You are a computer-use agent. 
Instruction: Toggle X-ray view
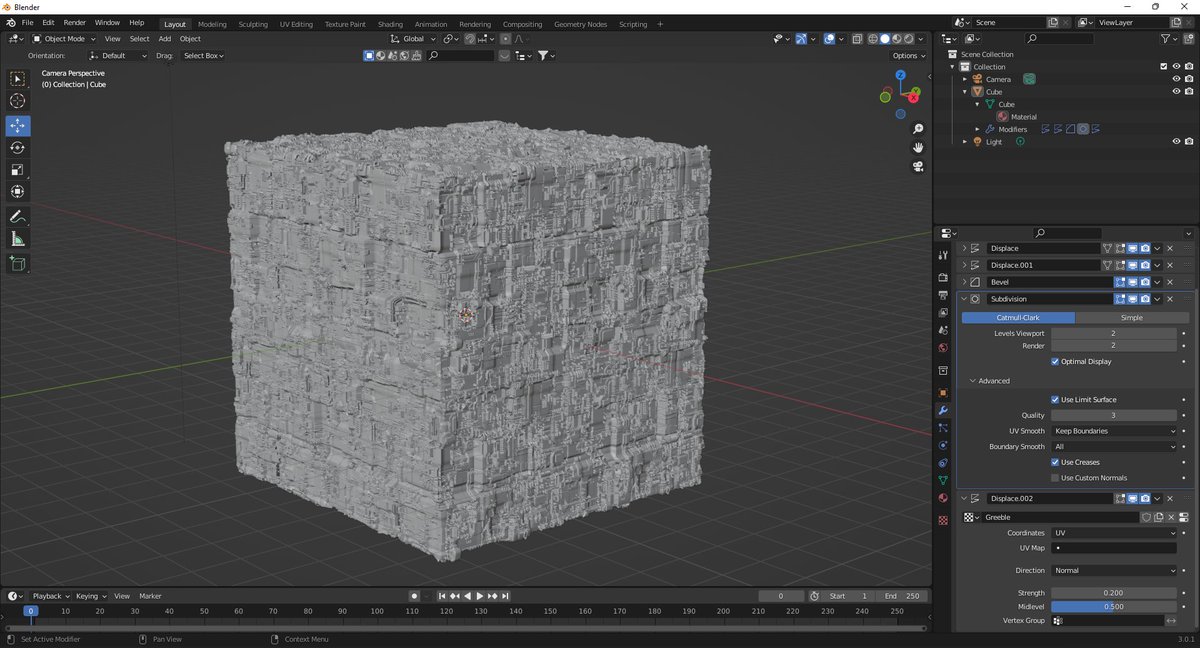(x=857, y=39)
